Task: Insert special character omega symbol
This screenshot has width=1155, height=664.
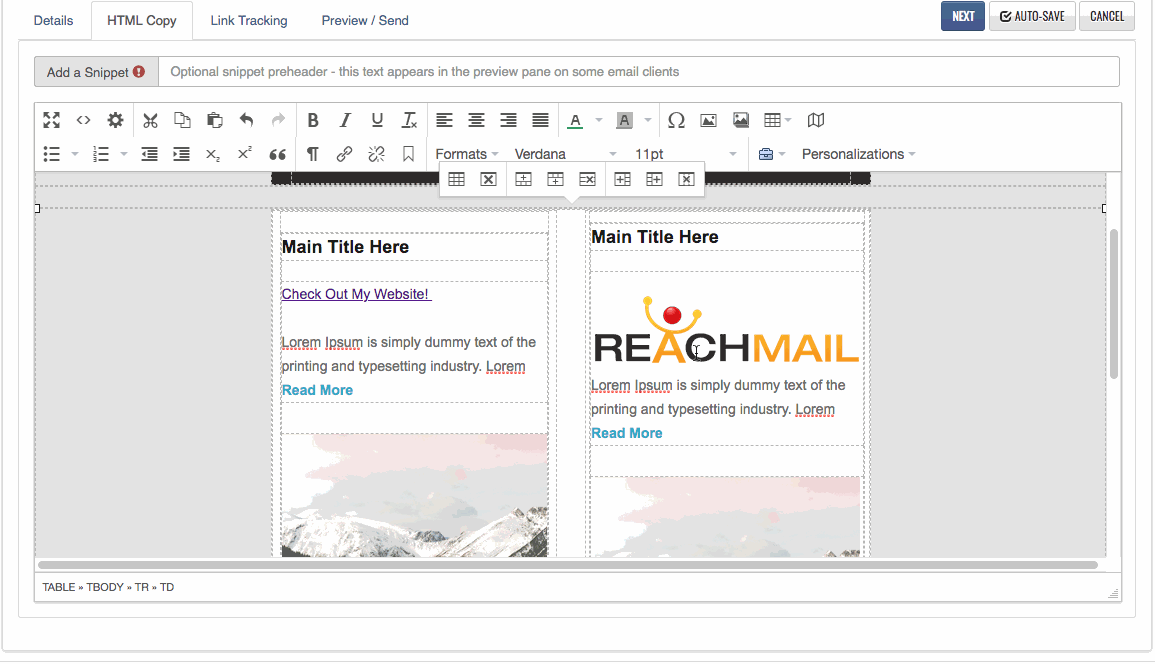Action: pyautogui.click(x=676, y=120)
